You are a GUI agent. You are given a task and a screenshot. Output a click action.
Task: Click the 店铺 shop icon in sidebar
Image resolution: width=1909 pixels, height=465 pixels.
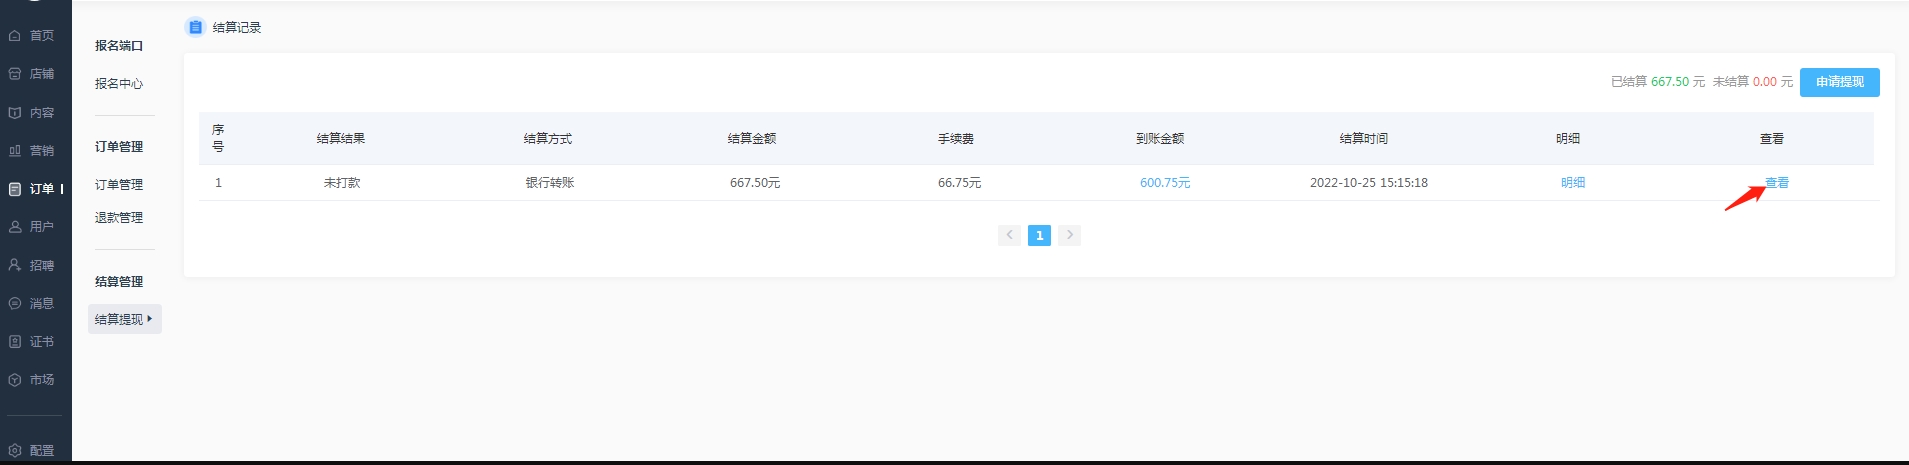pos(15,74)
